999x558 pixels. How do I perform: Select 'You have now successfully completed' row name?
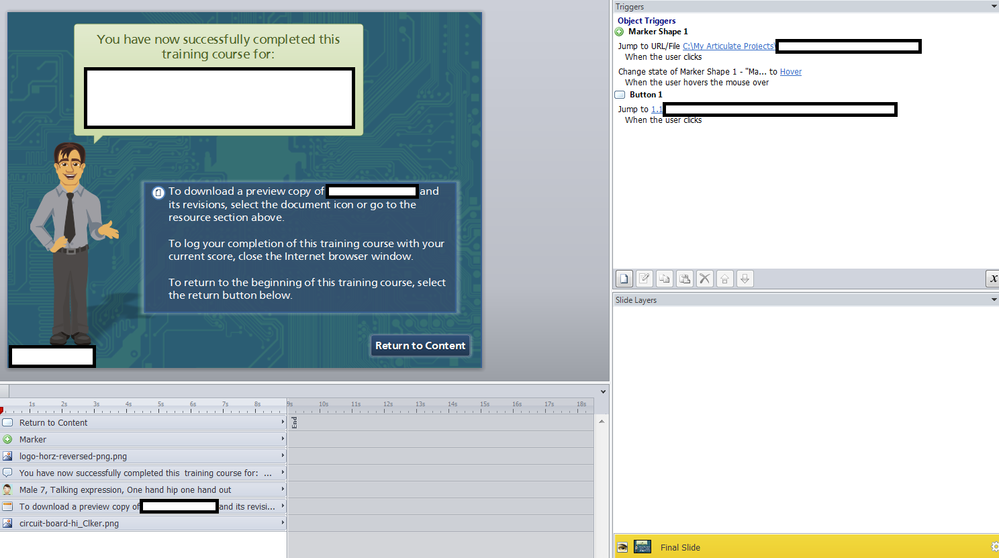pos(145,473)
